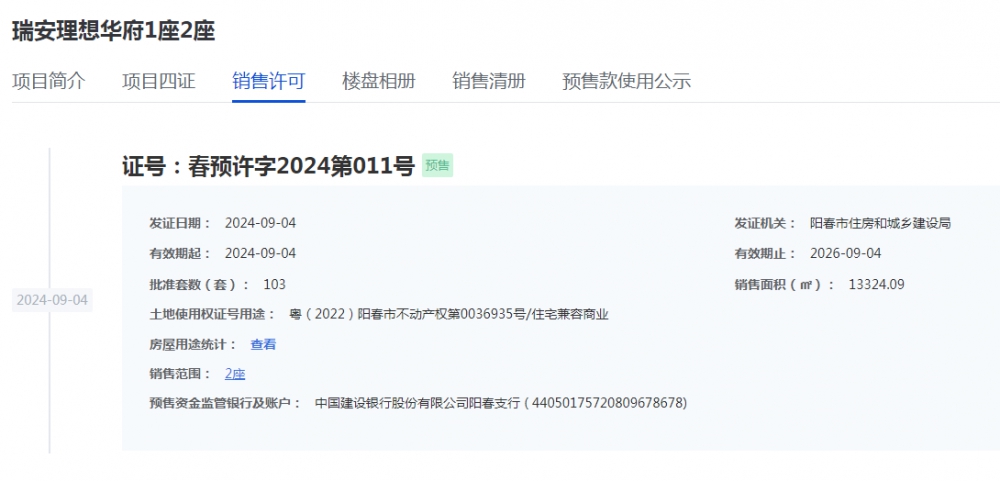Click the 预售资金监管银行及账户 label

click(224, 403)
